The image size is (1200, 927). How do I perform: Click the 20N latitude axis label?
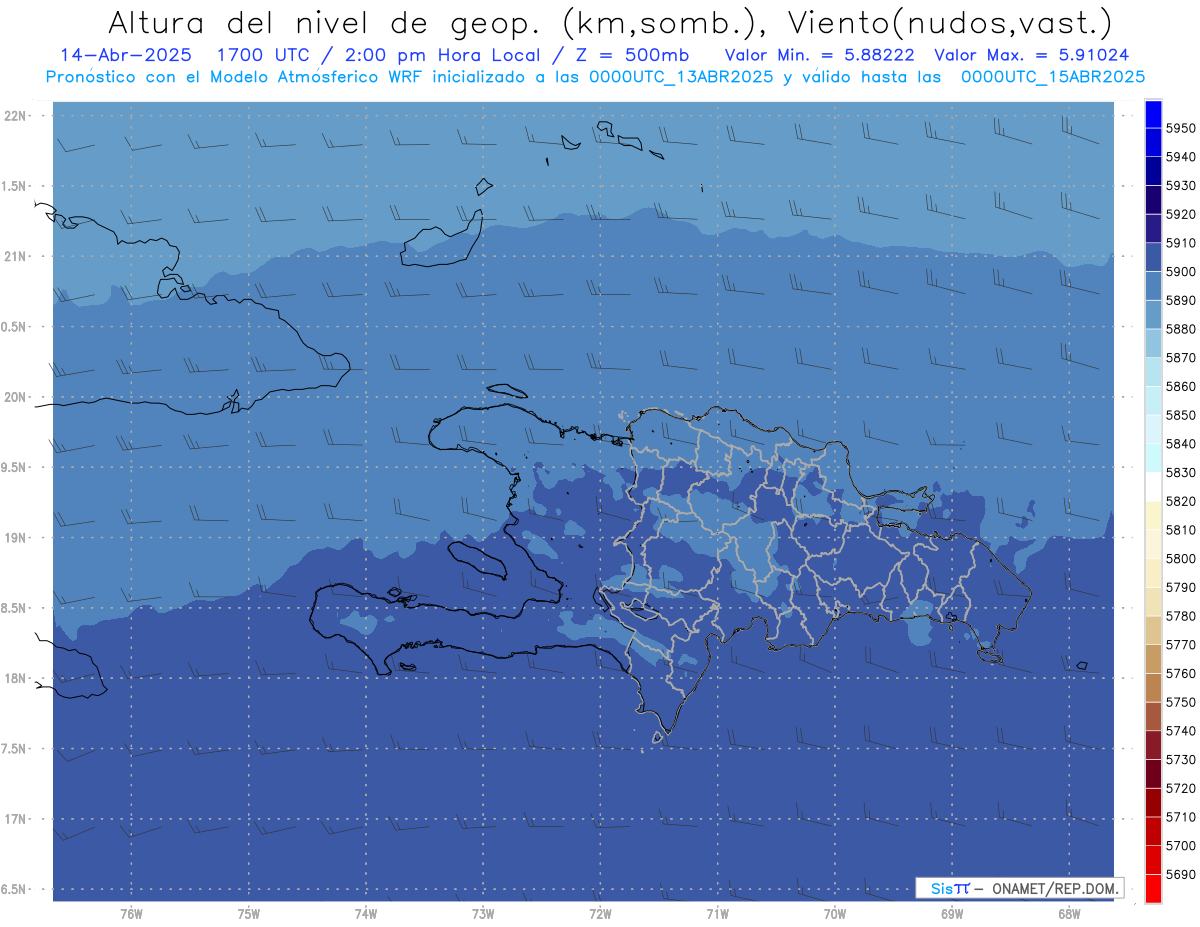(x=15, y=397)
